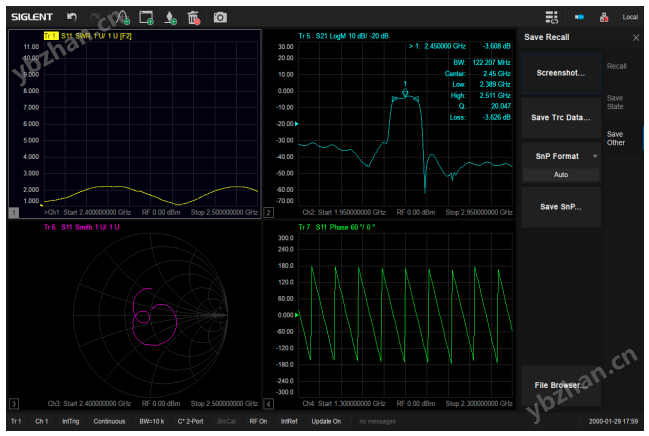This screenshot has width=649, height=436.
Task: Click BW=10 k in the status bar
Action: pyautogui.click(x=151, y=422)
